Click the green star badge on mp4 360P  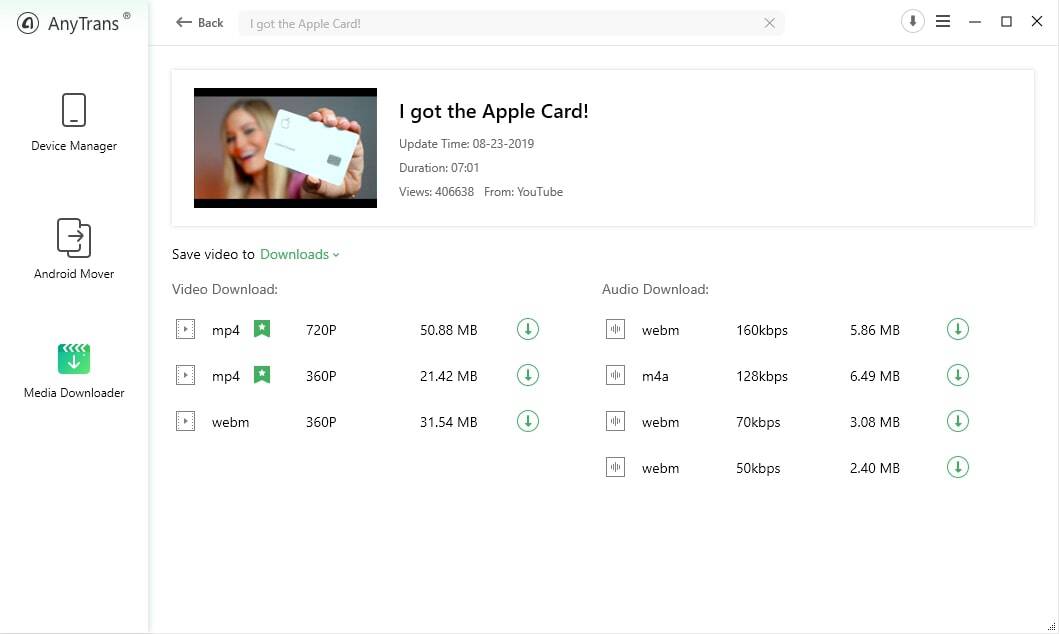click(262, 375)
